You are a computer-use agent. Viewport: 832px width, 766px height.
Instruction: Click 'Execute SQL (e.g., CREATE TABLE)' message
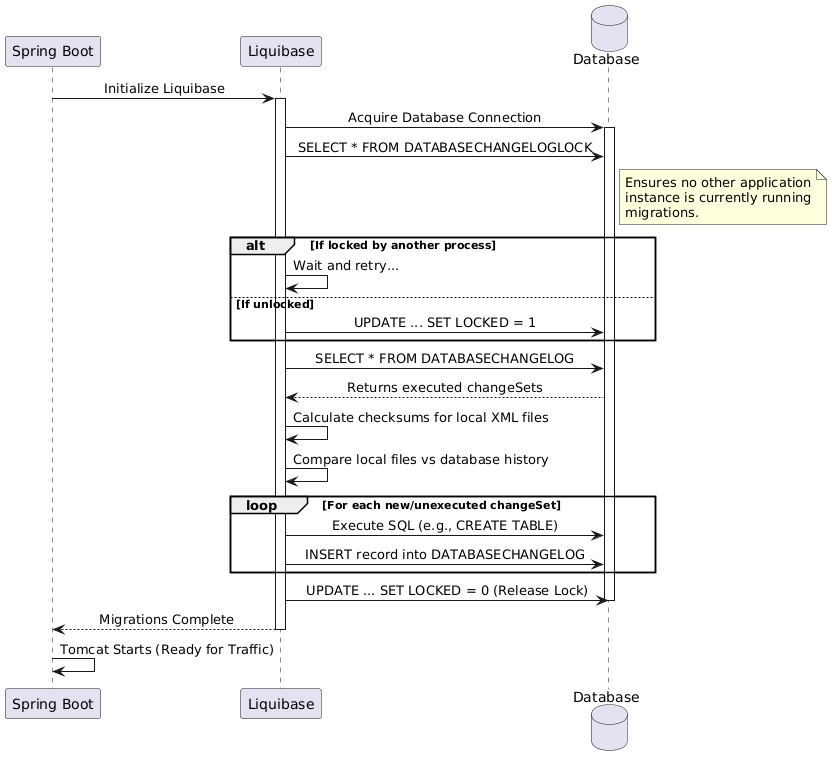click(x=445, y=526)
